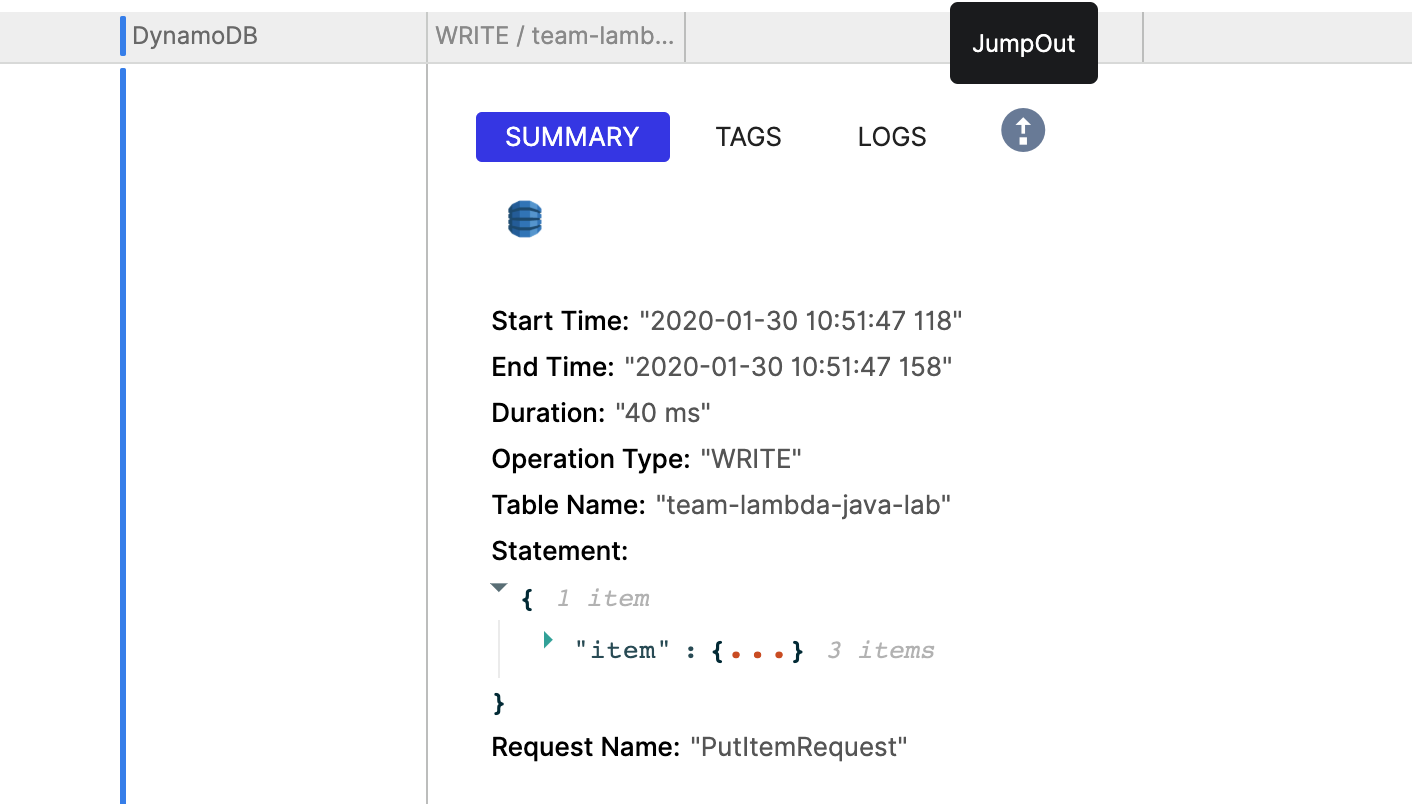Click the Start Time value
Viewport: 1412px width, 804px height.
point(801,321)
